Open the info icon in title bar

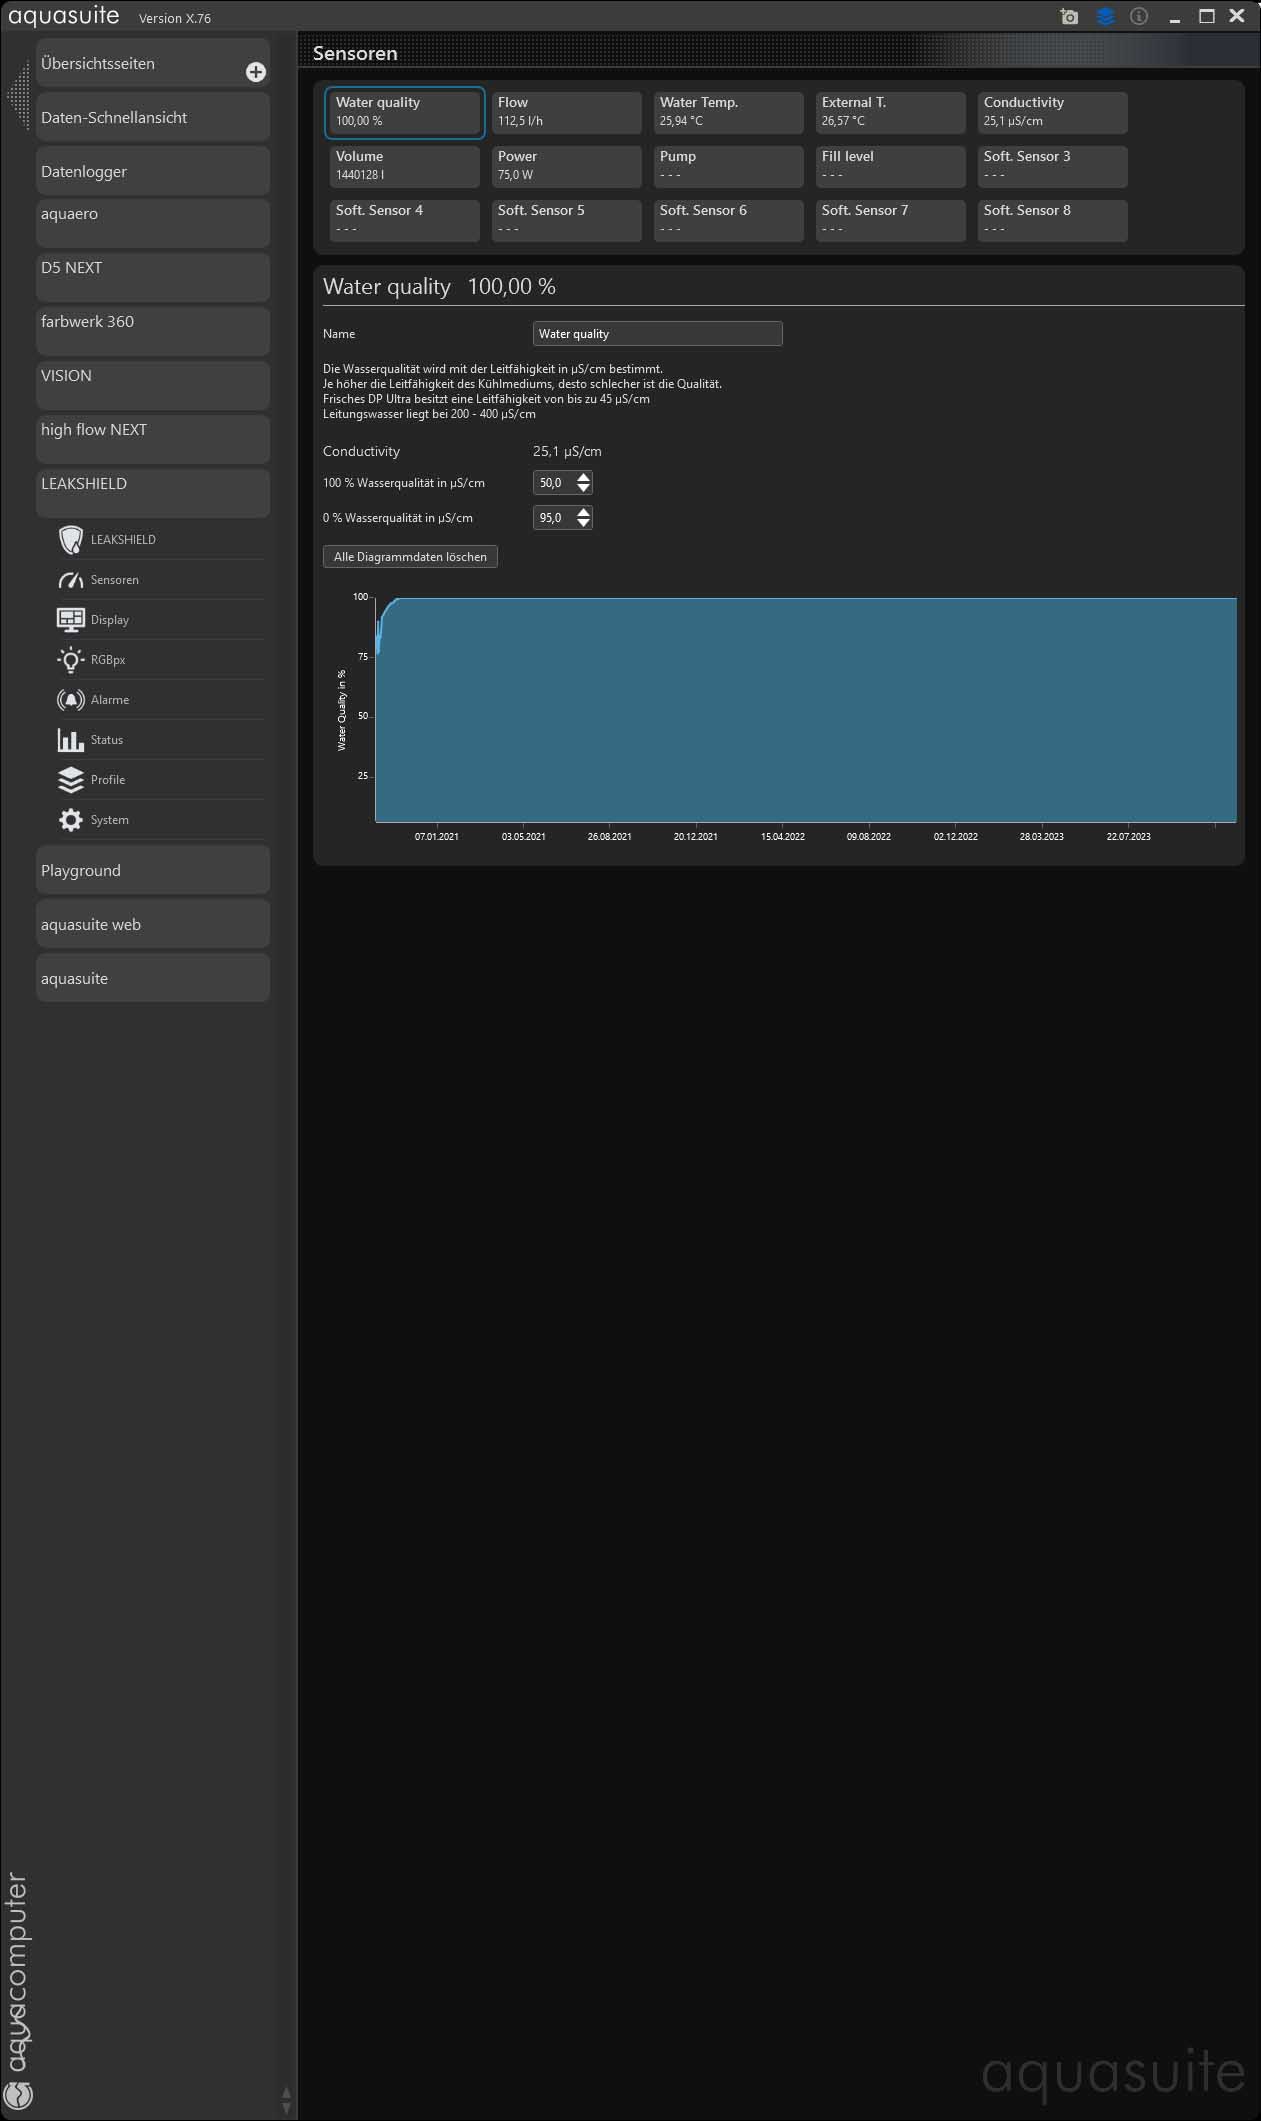tap(1139, 17)
